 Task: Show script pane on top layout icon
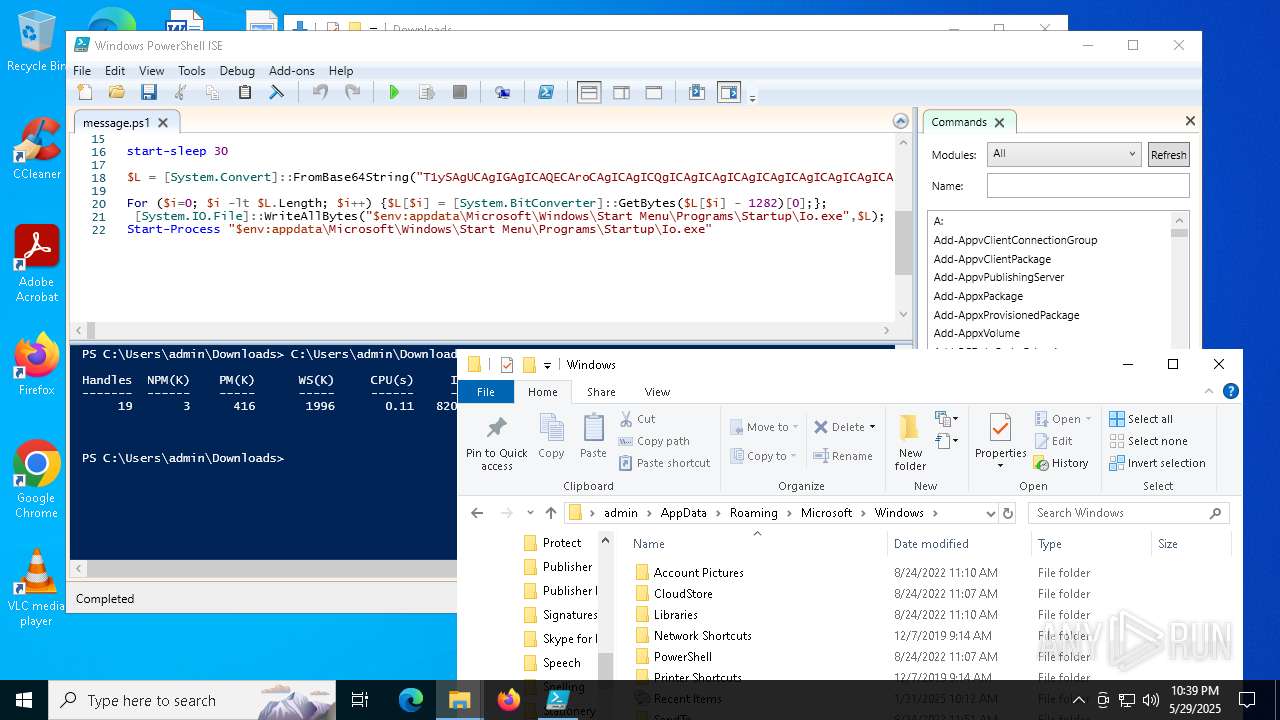(x=589, y=92)
